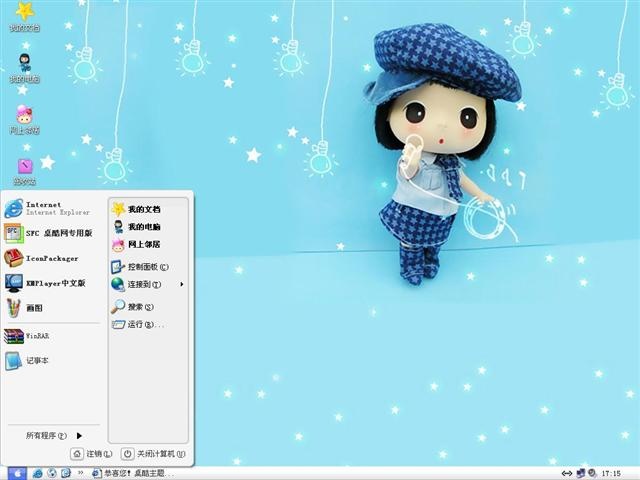
Task: Click the 关闭计算机 shut down button
Action: coord(153,454)
